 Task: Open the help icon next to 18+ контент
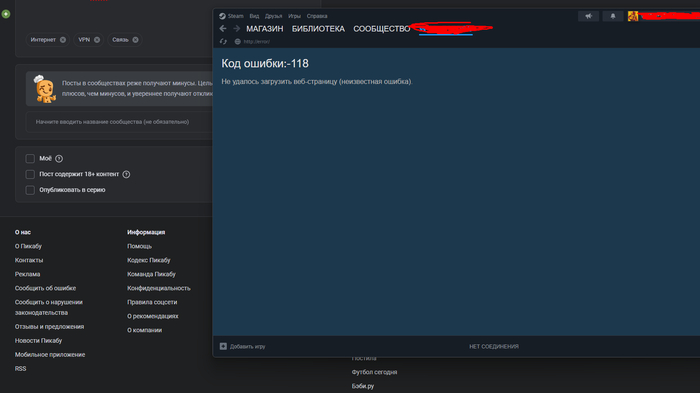click(126, 174)
